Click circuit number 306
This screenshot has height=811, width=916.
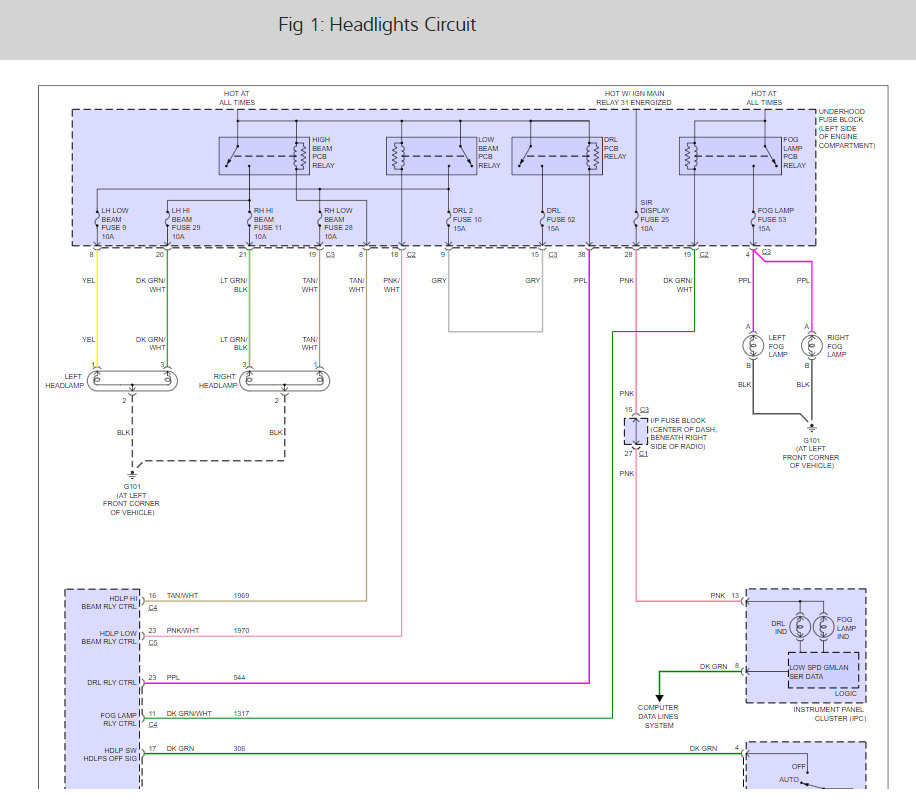tap(240, 748)
